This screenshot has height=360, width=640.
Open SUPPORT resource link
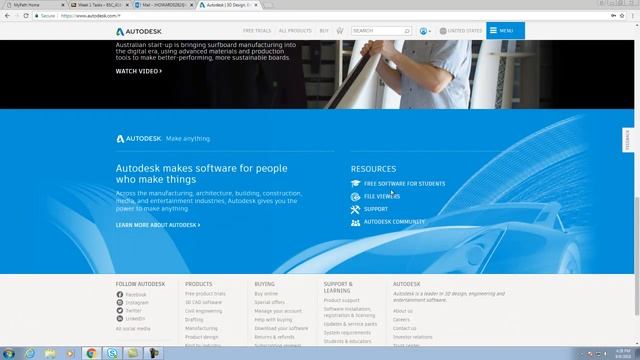click(x=376, y=209)
